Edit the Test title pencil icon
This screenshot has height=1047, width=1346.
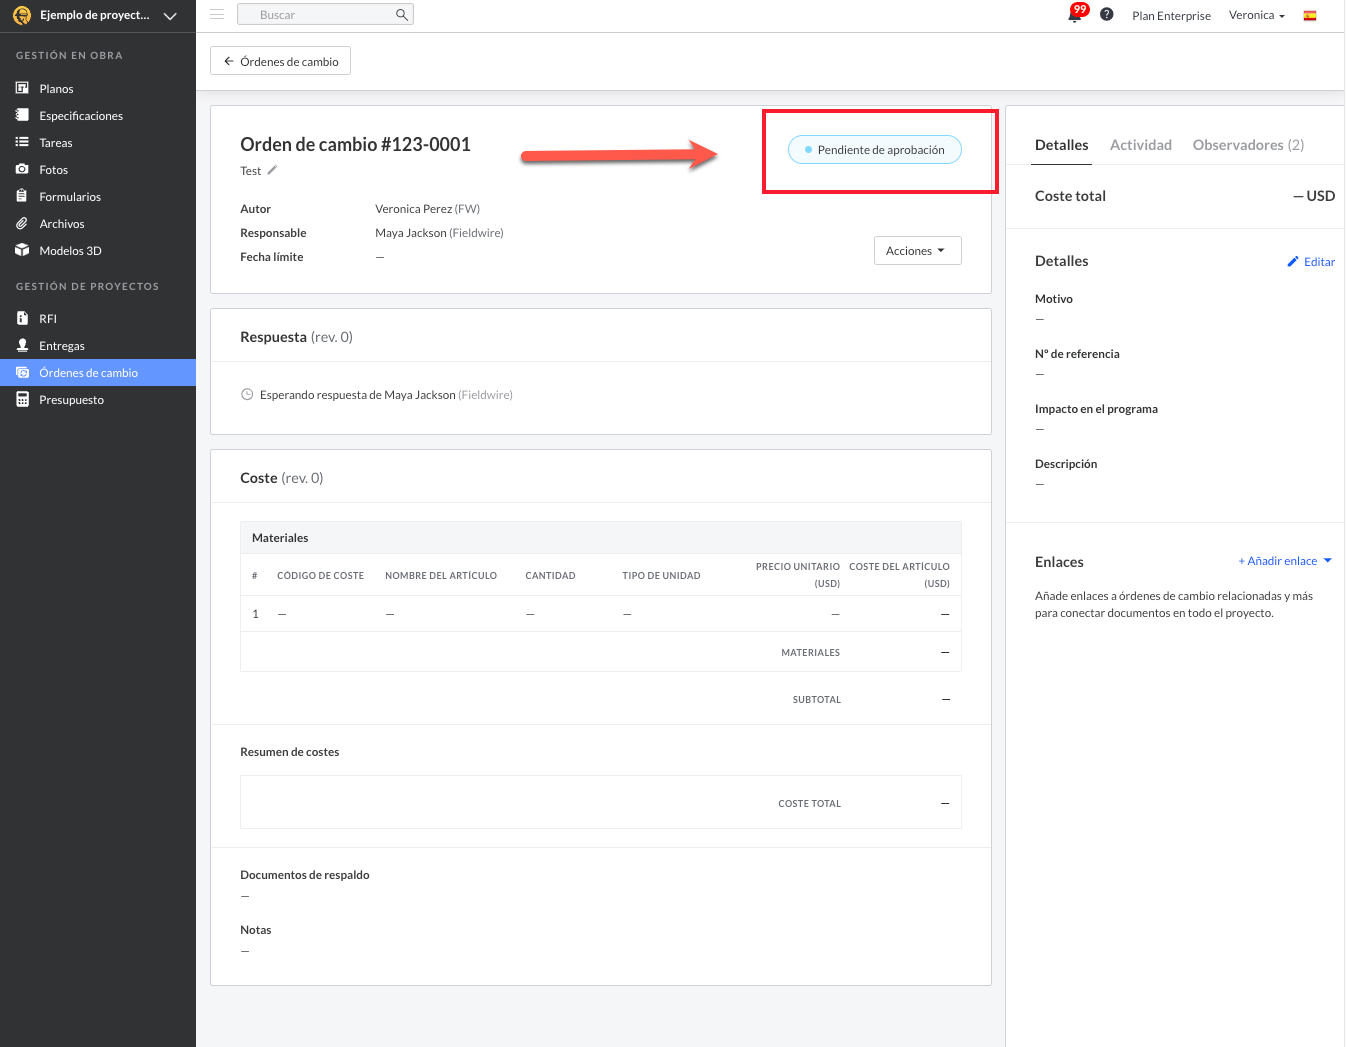(x=272, y=170)
